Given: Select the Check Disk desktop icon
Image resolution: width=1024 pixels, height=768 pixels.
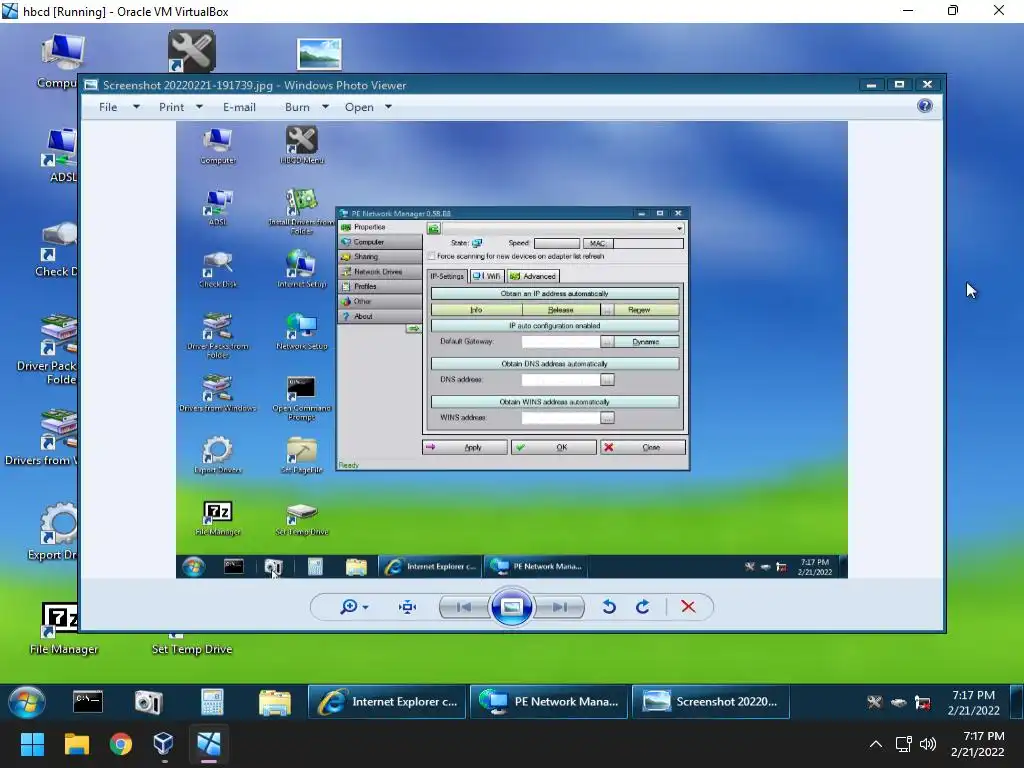Looking at the screenshot, I should pyautogui.click(x=57, y=251).
